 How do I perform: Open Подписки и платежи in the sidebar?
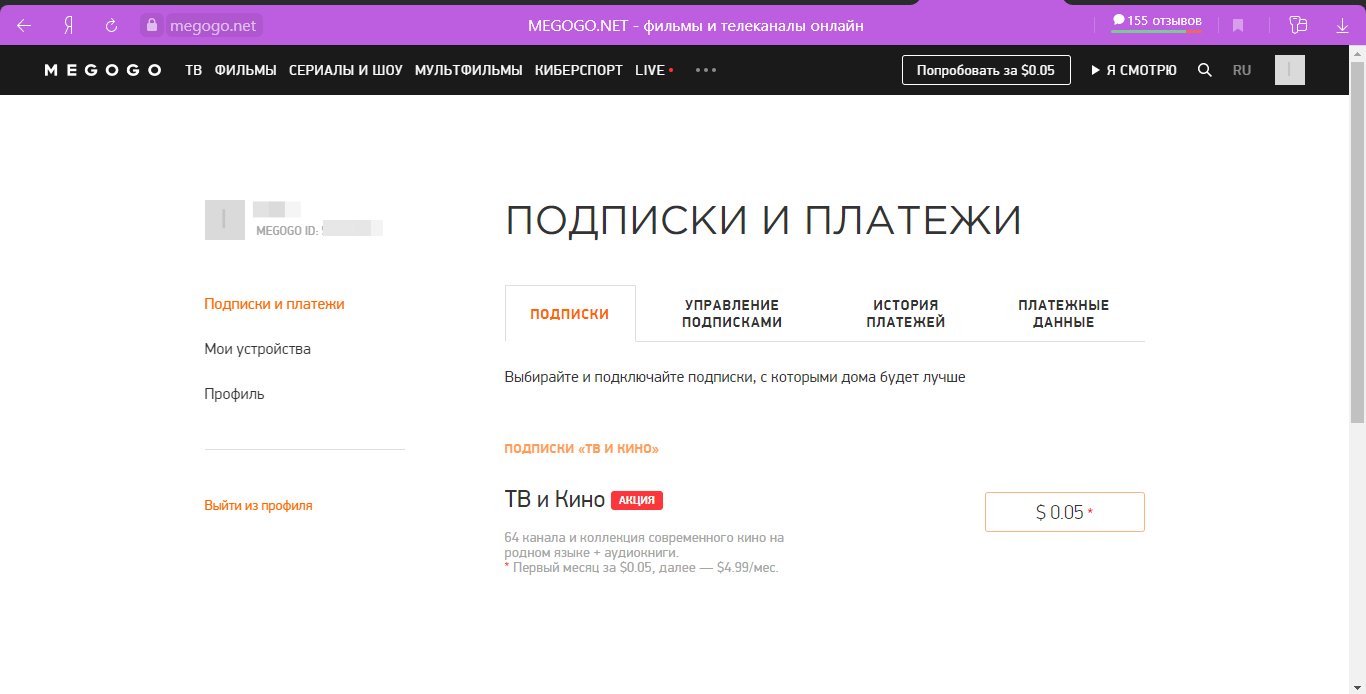[x=274, y=304]
